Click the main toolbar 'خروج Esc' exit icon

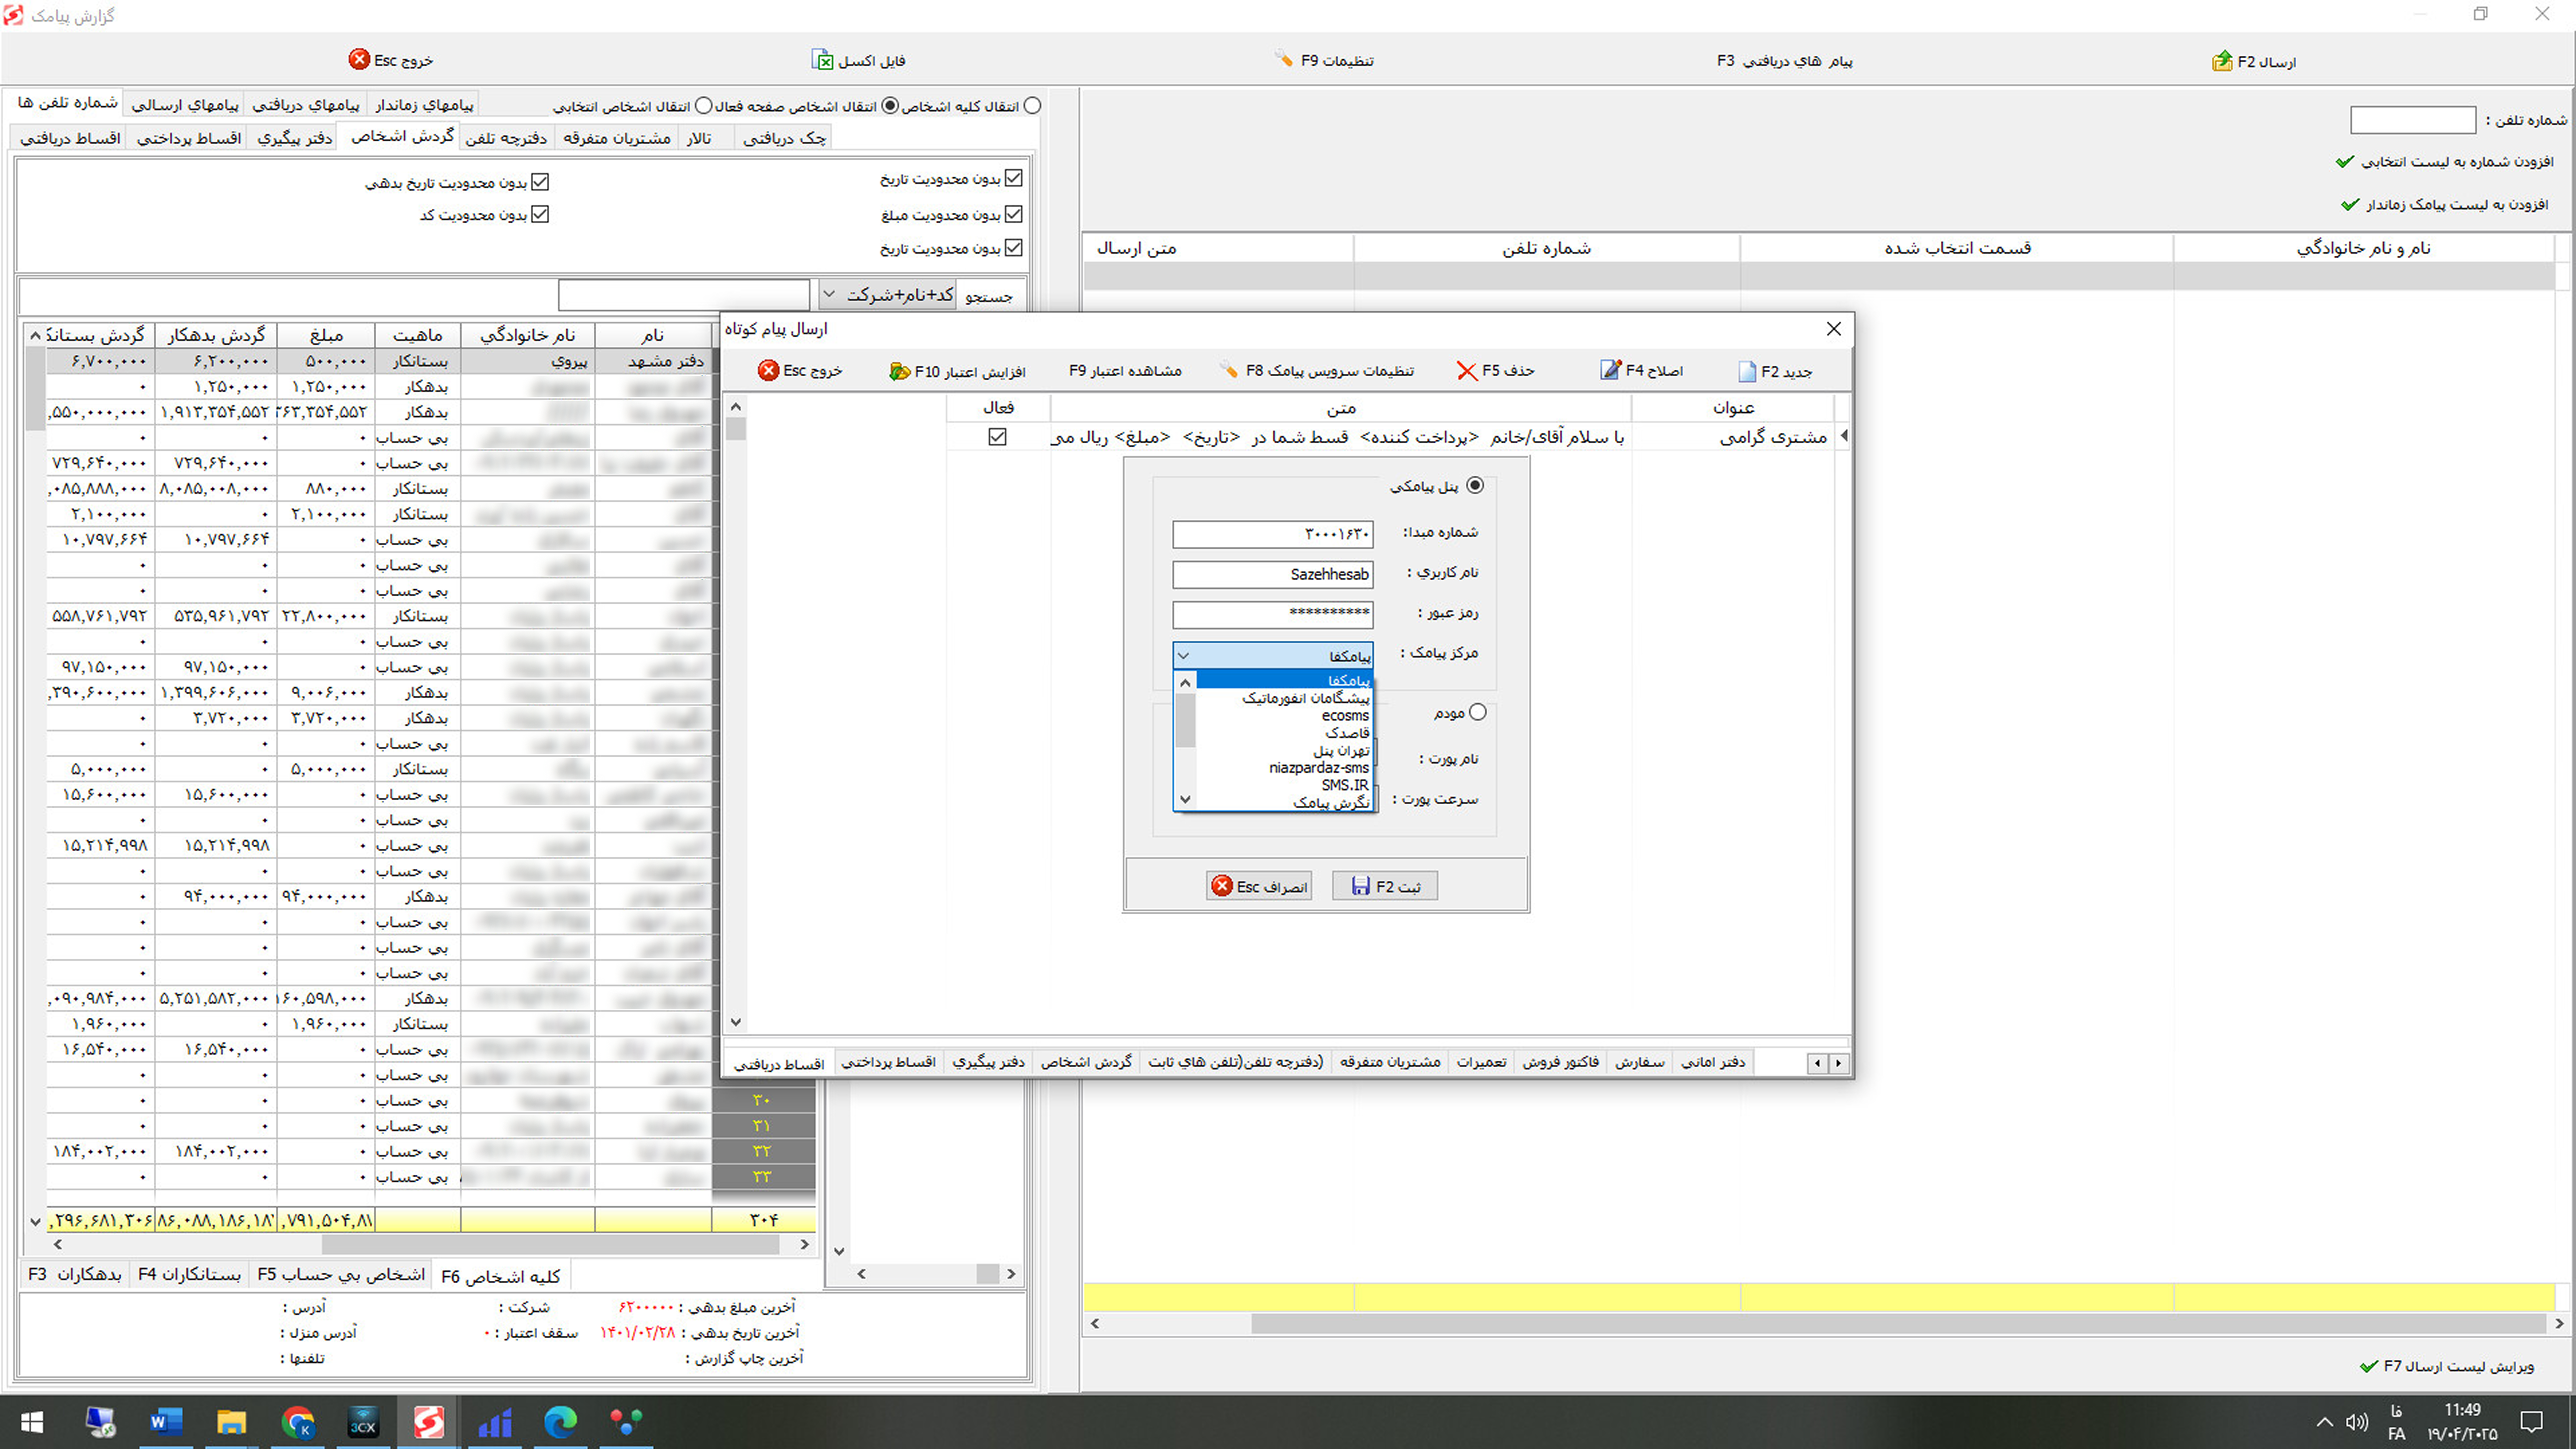(x=359, y=60)
